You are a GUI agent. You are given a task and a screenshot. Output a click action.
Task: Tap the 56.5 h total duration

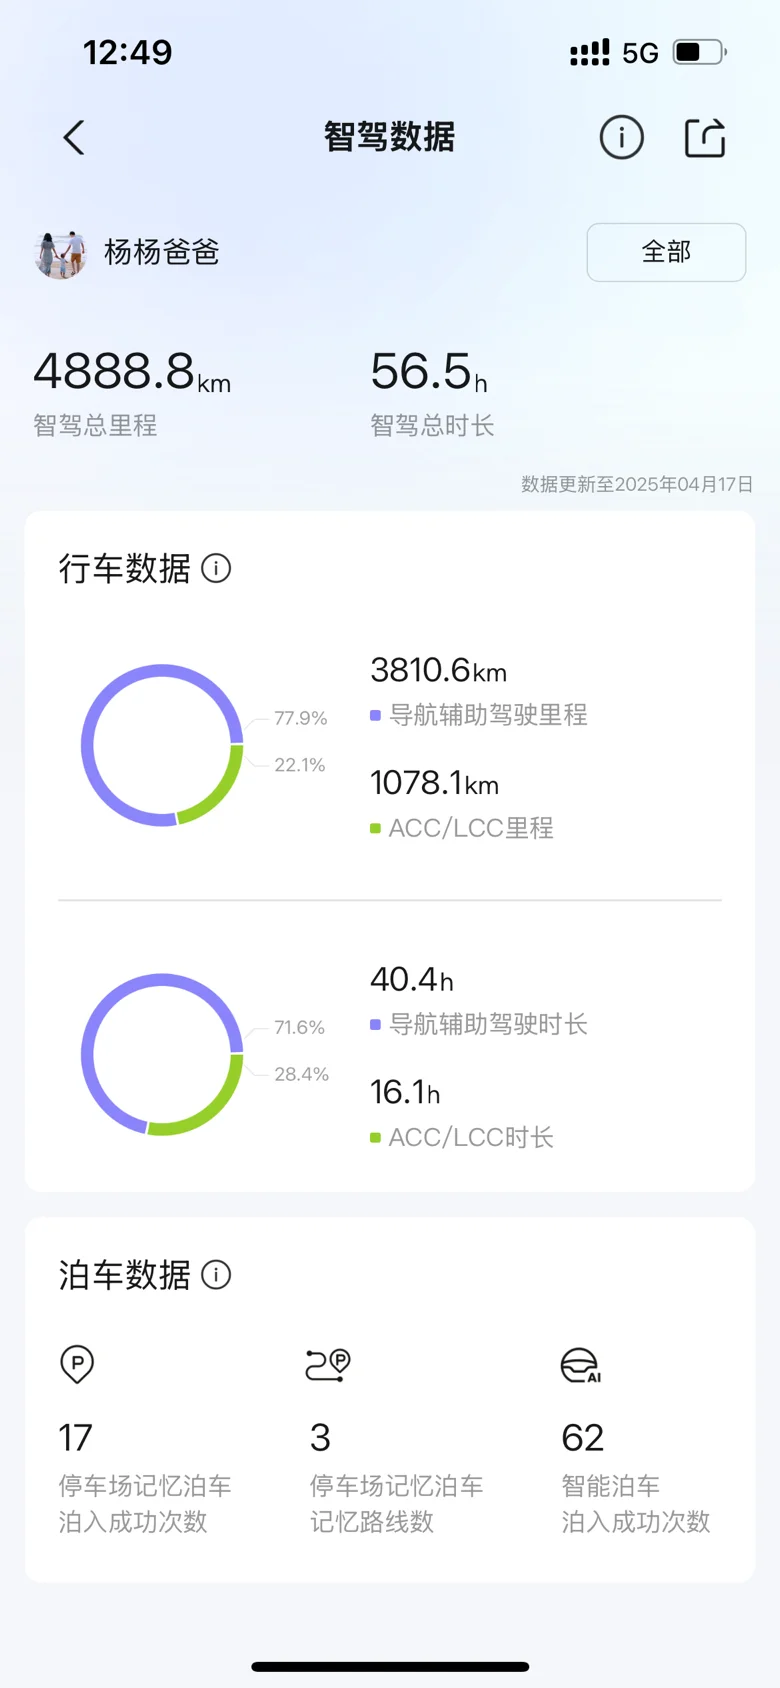tap(429, 373)
